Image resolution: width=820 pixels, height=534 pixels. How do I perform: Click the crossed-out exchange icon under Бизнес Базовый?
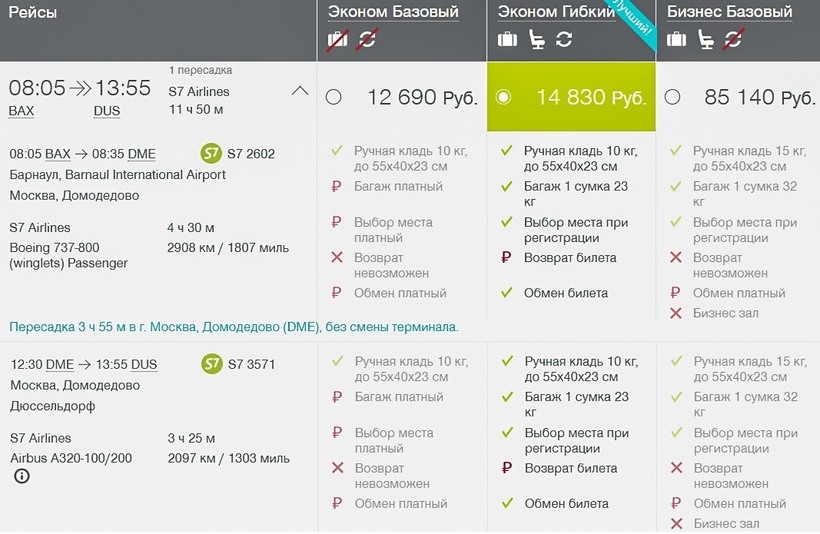734,40
